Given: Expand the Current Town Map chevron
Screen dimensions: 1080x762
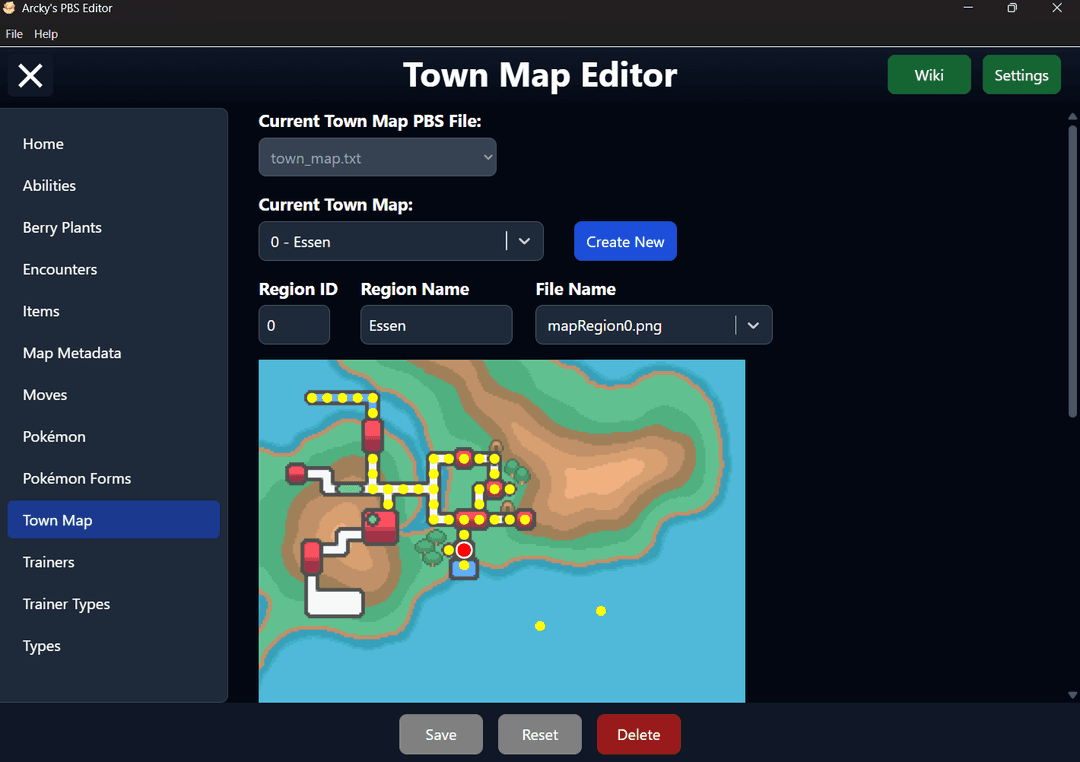Looking at the screenshot, I should (x=524, y=241).
